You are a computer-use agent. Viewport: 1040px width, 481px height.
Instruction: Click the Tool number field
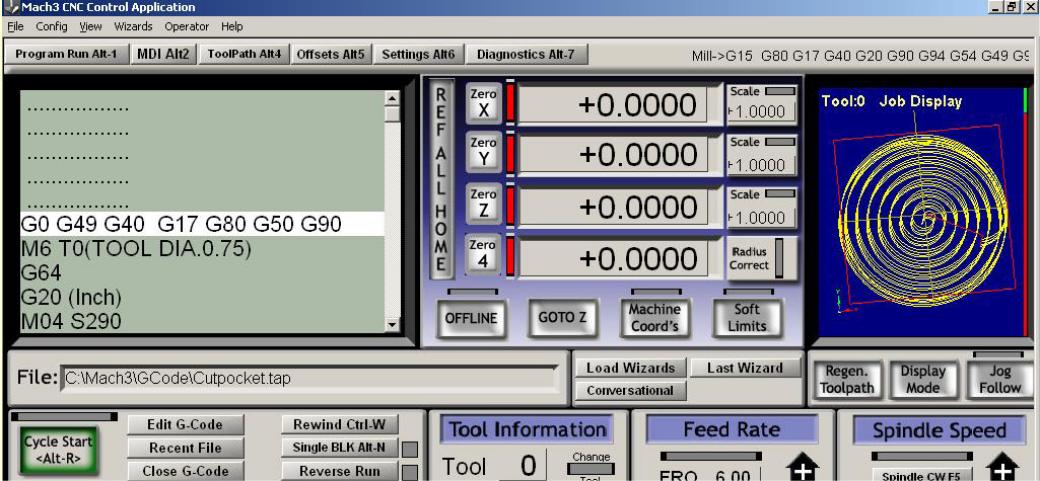pyautogui.click(x=521, y=466)
